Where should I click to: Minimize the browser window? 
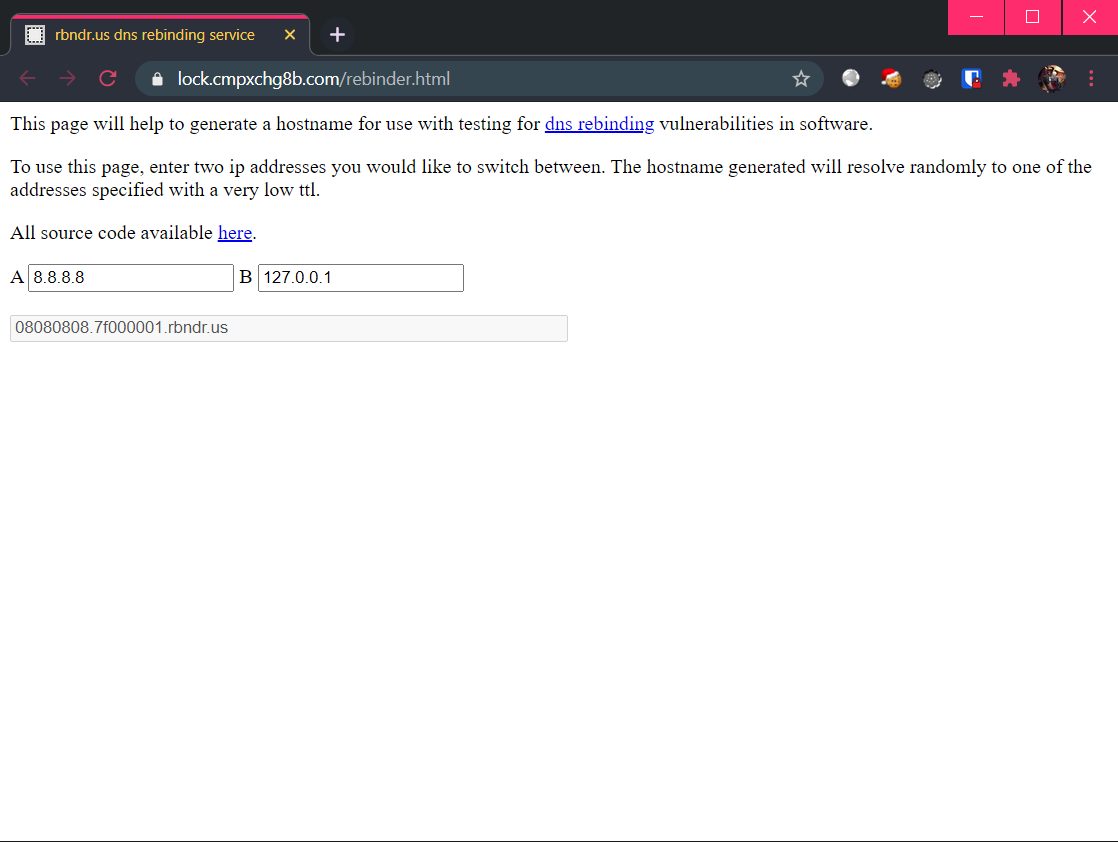point(976,17)
